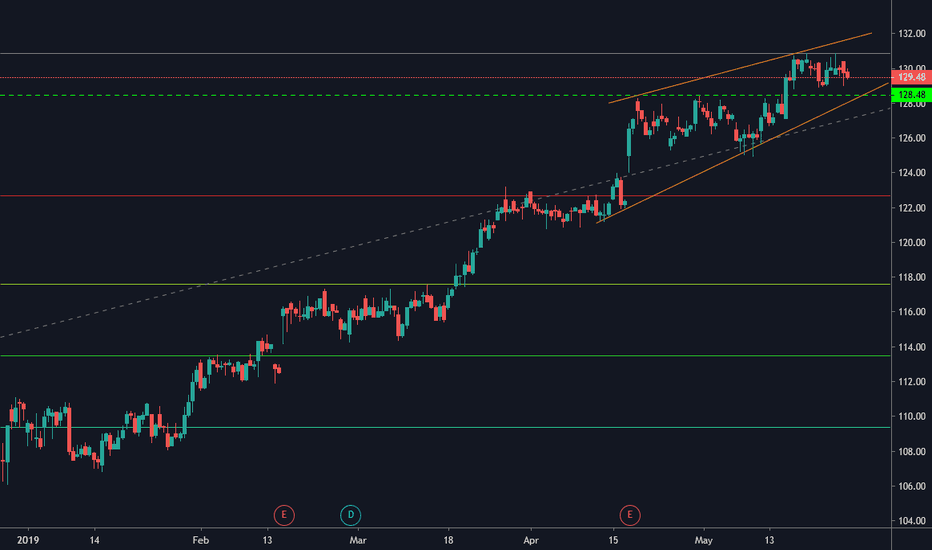This screenshot has width=932, height=550.
Task: Click the 110.00 price axis label
Action: 912,417
